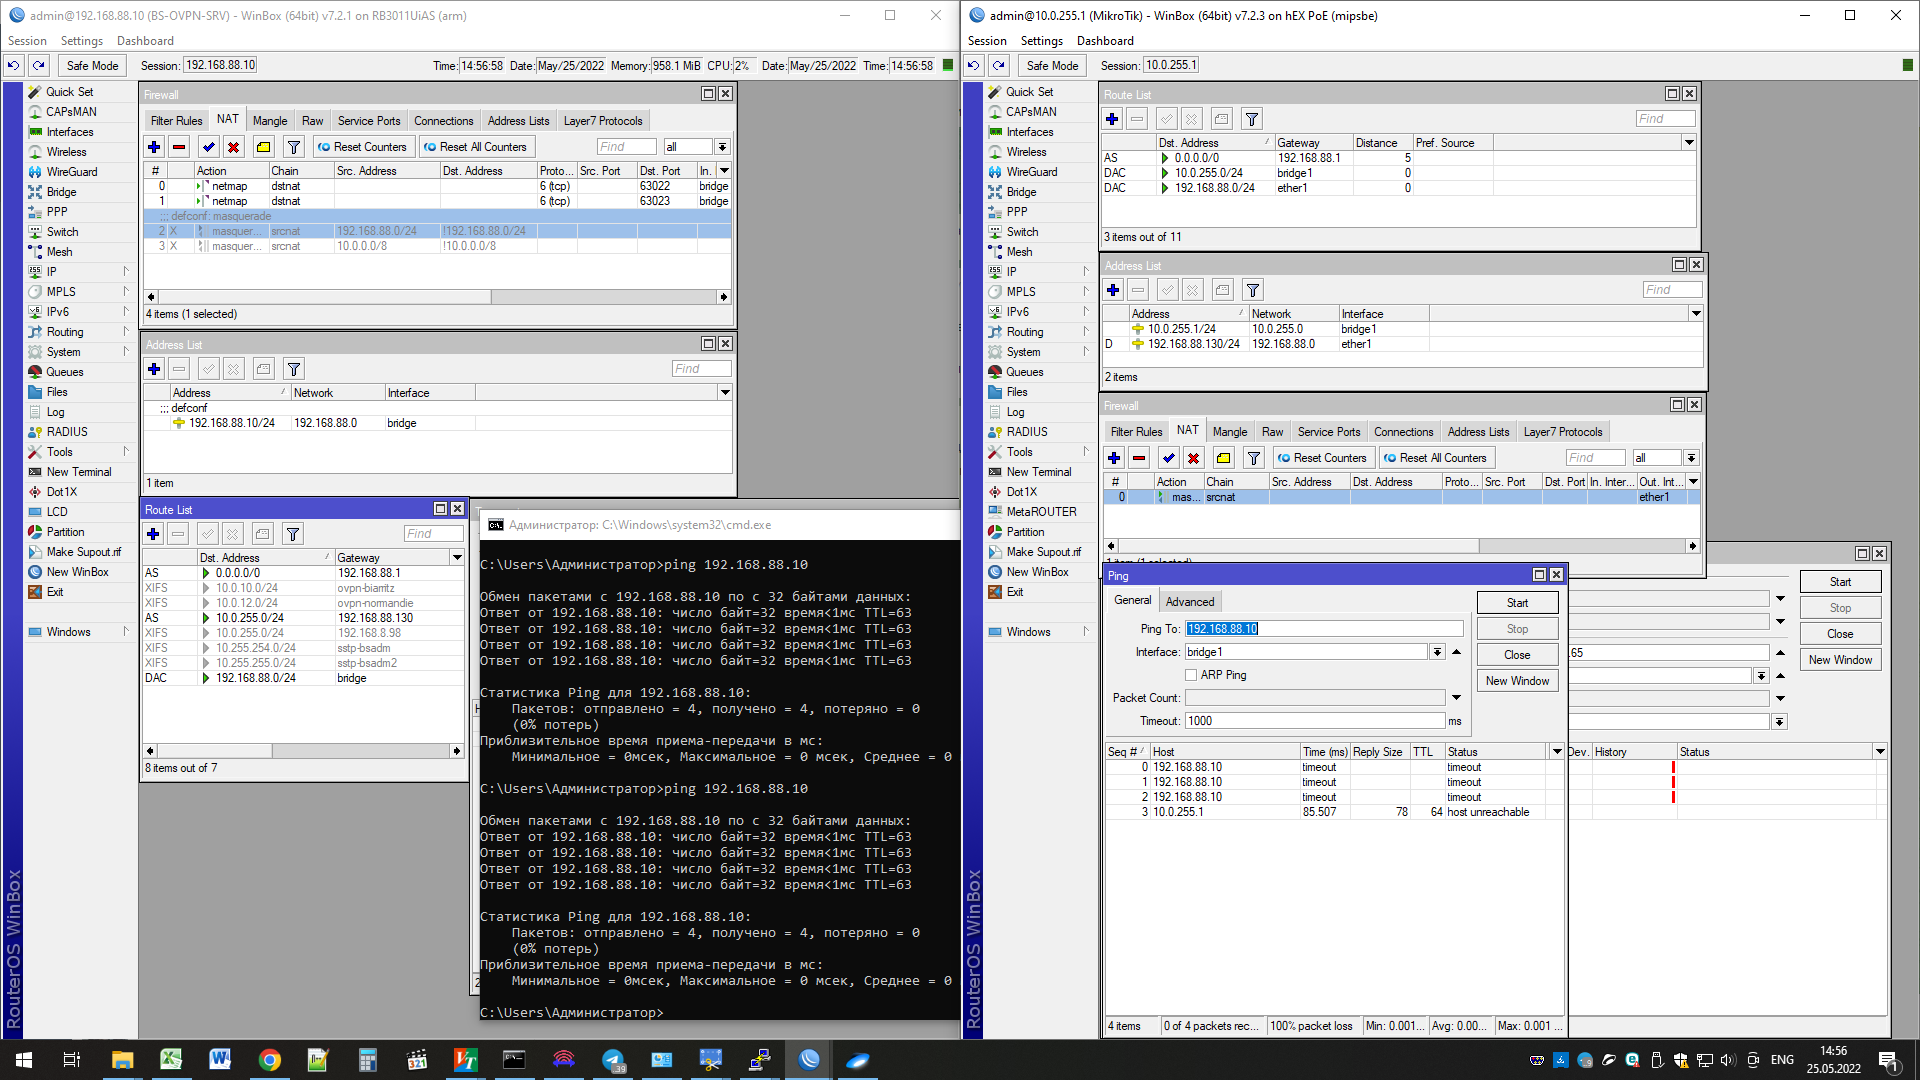Click comment icon in MikroTik hEX Firewall toolbar
The width and height of the screenshot is (1920, 1080).
click(1223, 458)
